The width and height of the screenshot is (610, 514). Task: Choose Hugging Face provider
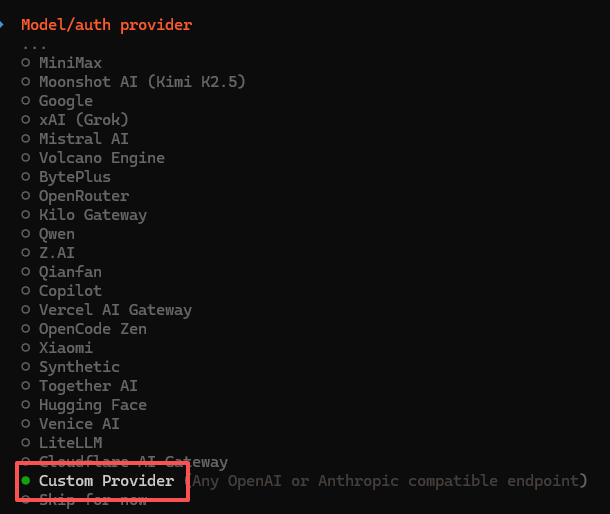(92, 405)
